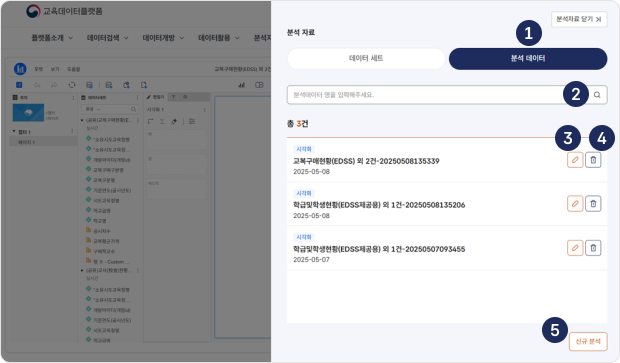
Task: Open the kebab menu of the 챕터 1 row
Action: click(72, 131)
